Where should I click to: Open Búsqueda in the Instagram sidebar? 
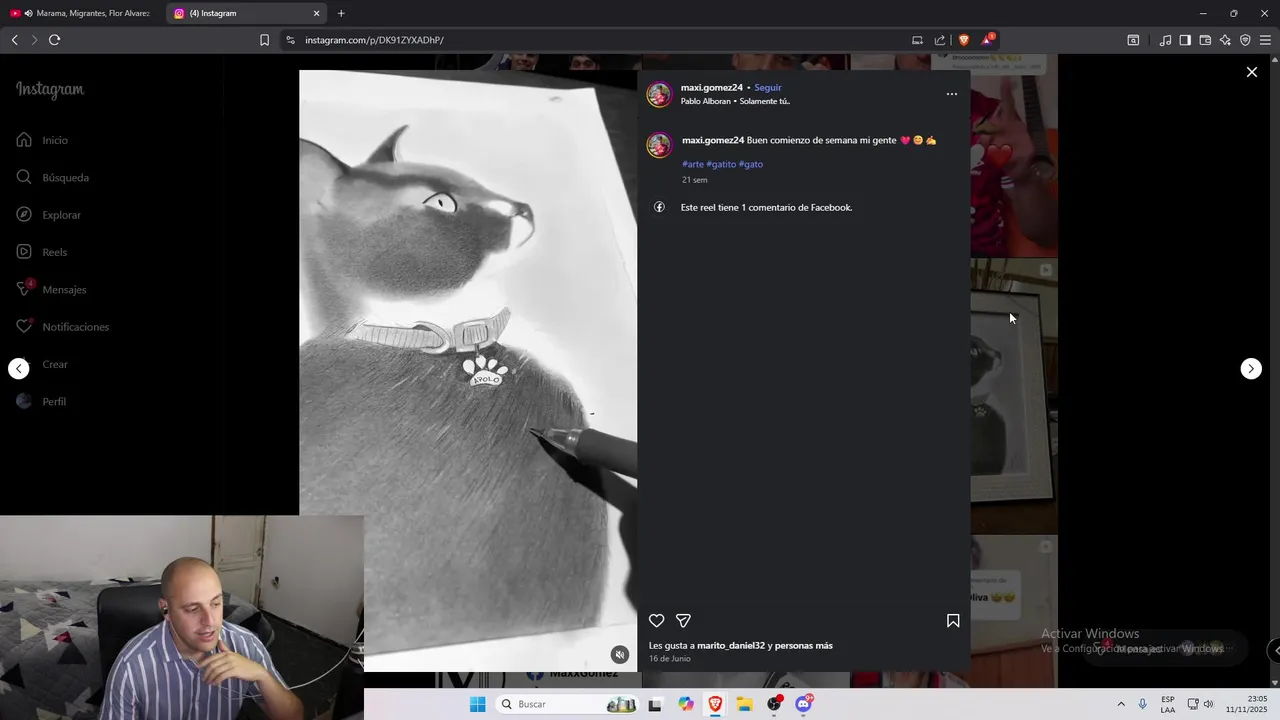point(52,177)
